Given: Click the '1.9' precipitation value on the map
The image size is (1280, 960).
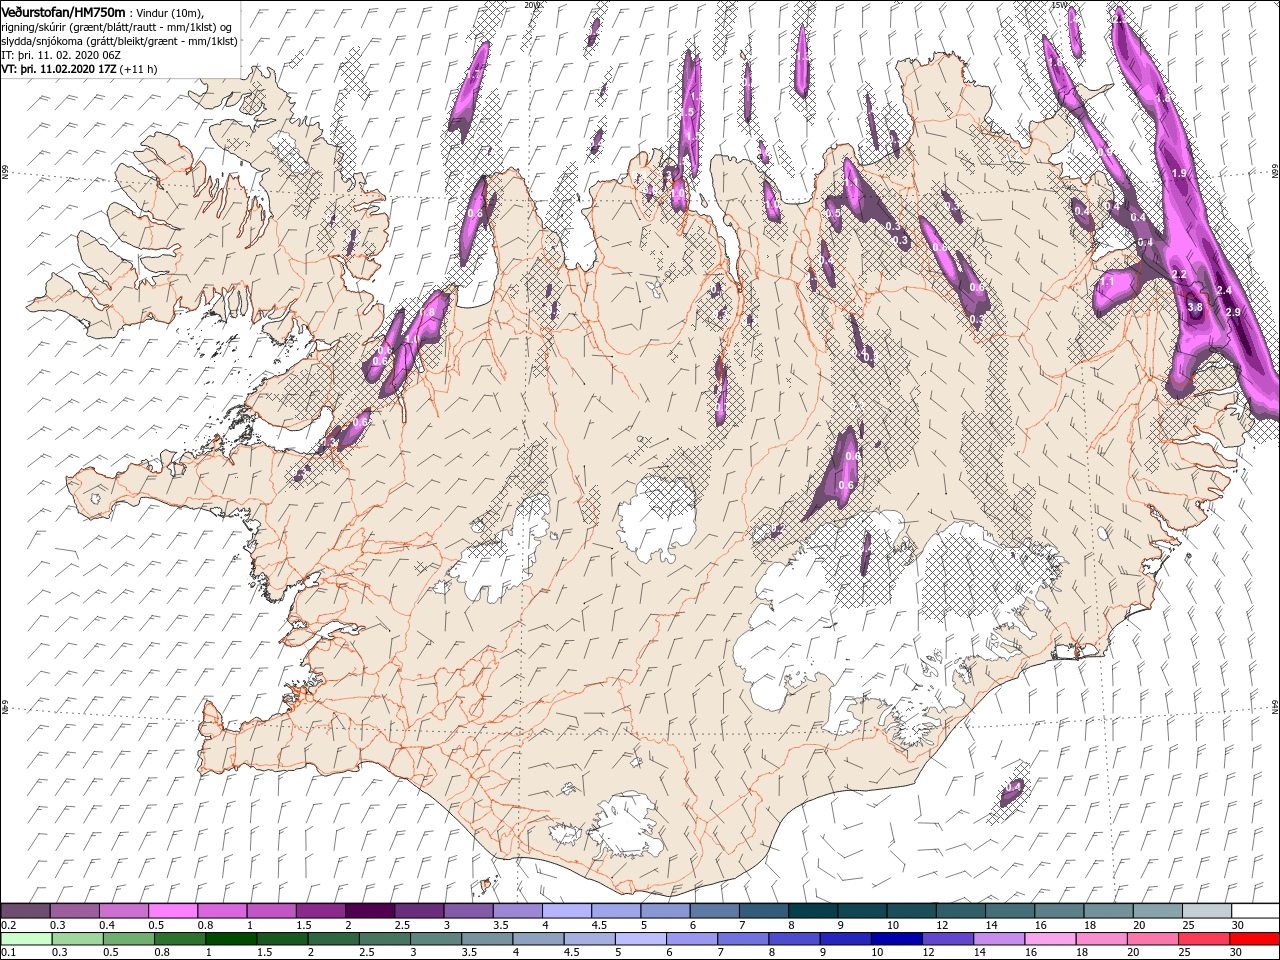Looking at the screenshot, I should 1178,173.
